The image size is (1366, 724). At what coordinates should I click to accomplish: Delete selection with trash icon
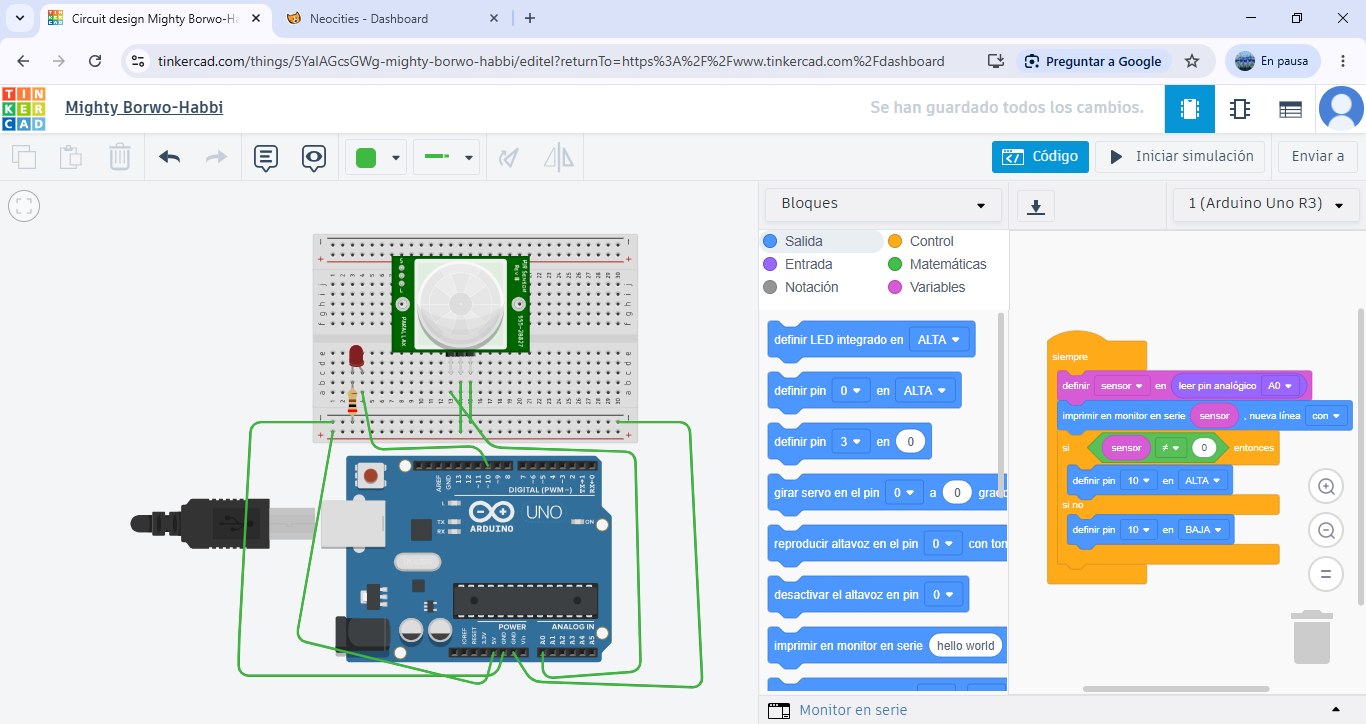(120, 157)
